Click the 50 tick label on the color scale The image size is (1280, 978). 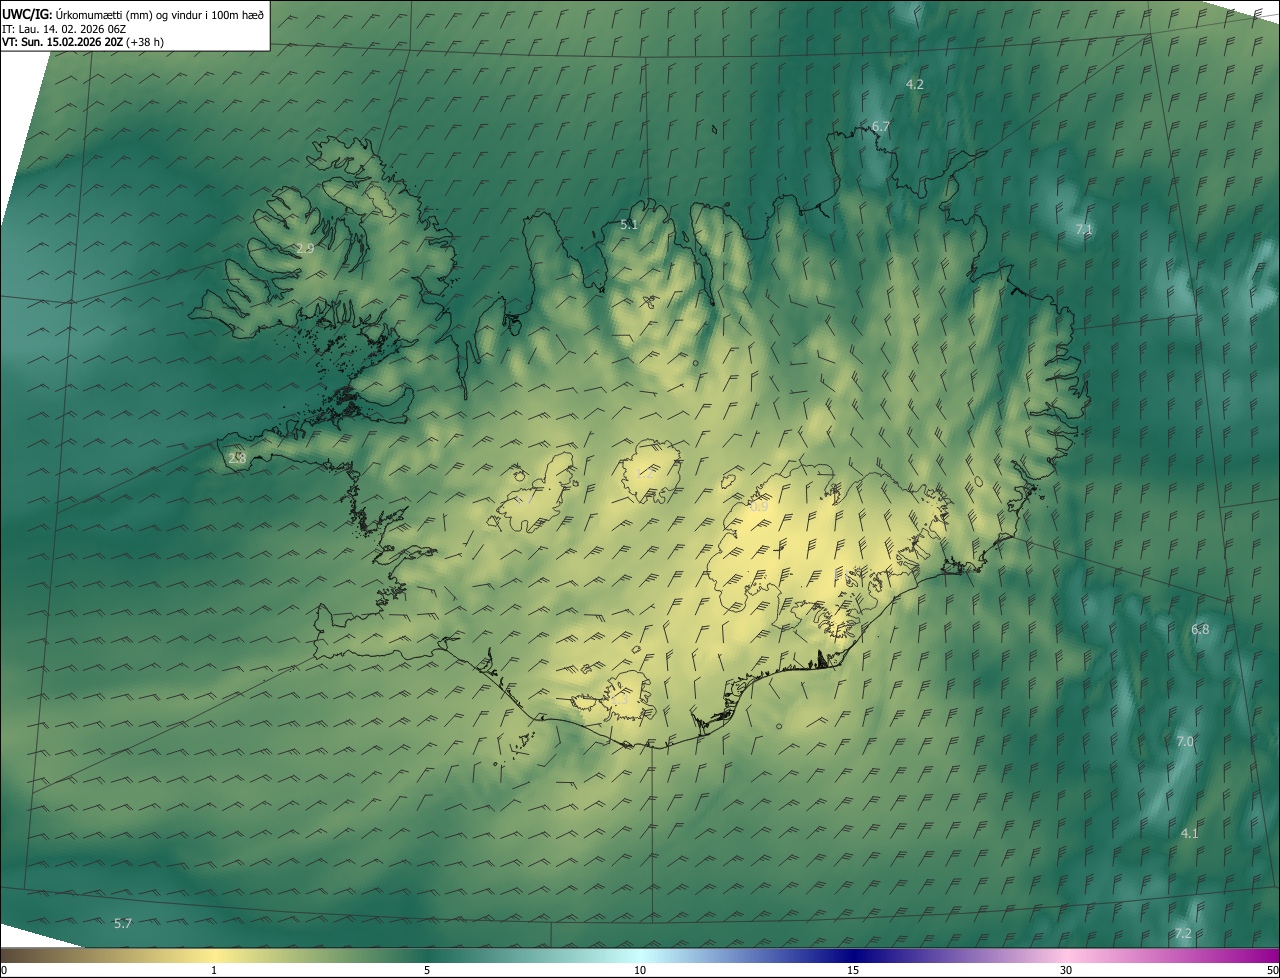[x=1272, y=970]
